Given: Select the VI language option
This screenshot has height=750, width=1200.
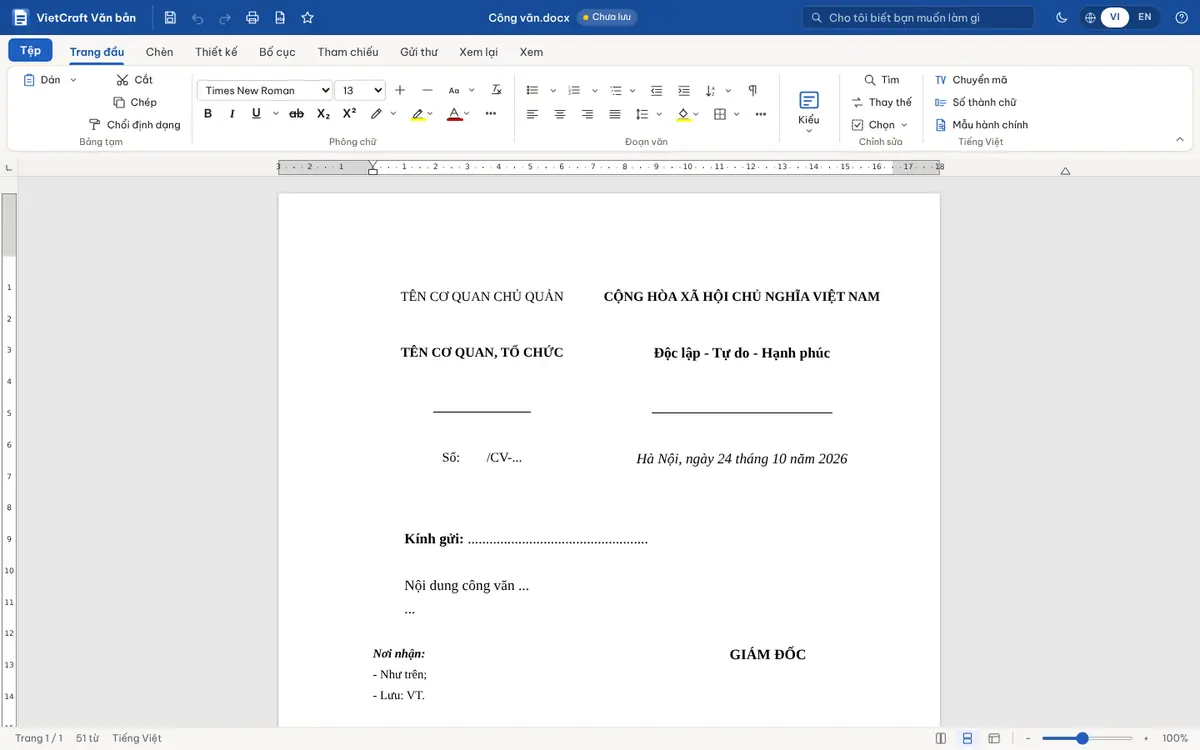Looking at the screenshot, I should coord(1115,17).
